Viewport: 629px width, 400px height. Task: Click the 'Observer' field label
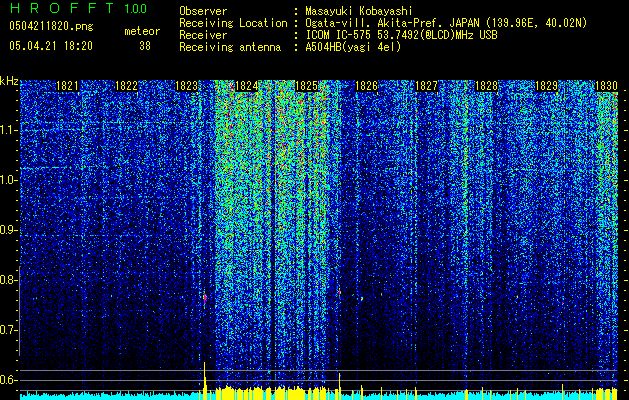pos(203,11)
